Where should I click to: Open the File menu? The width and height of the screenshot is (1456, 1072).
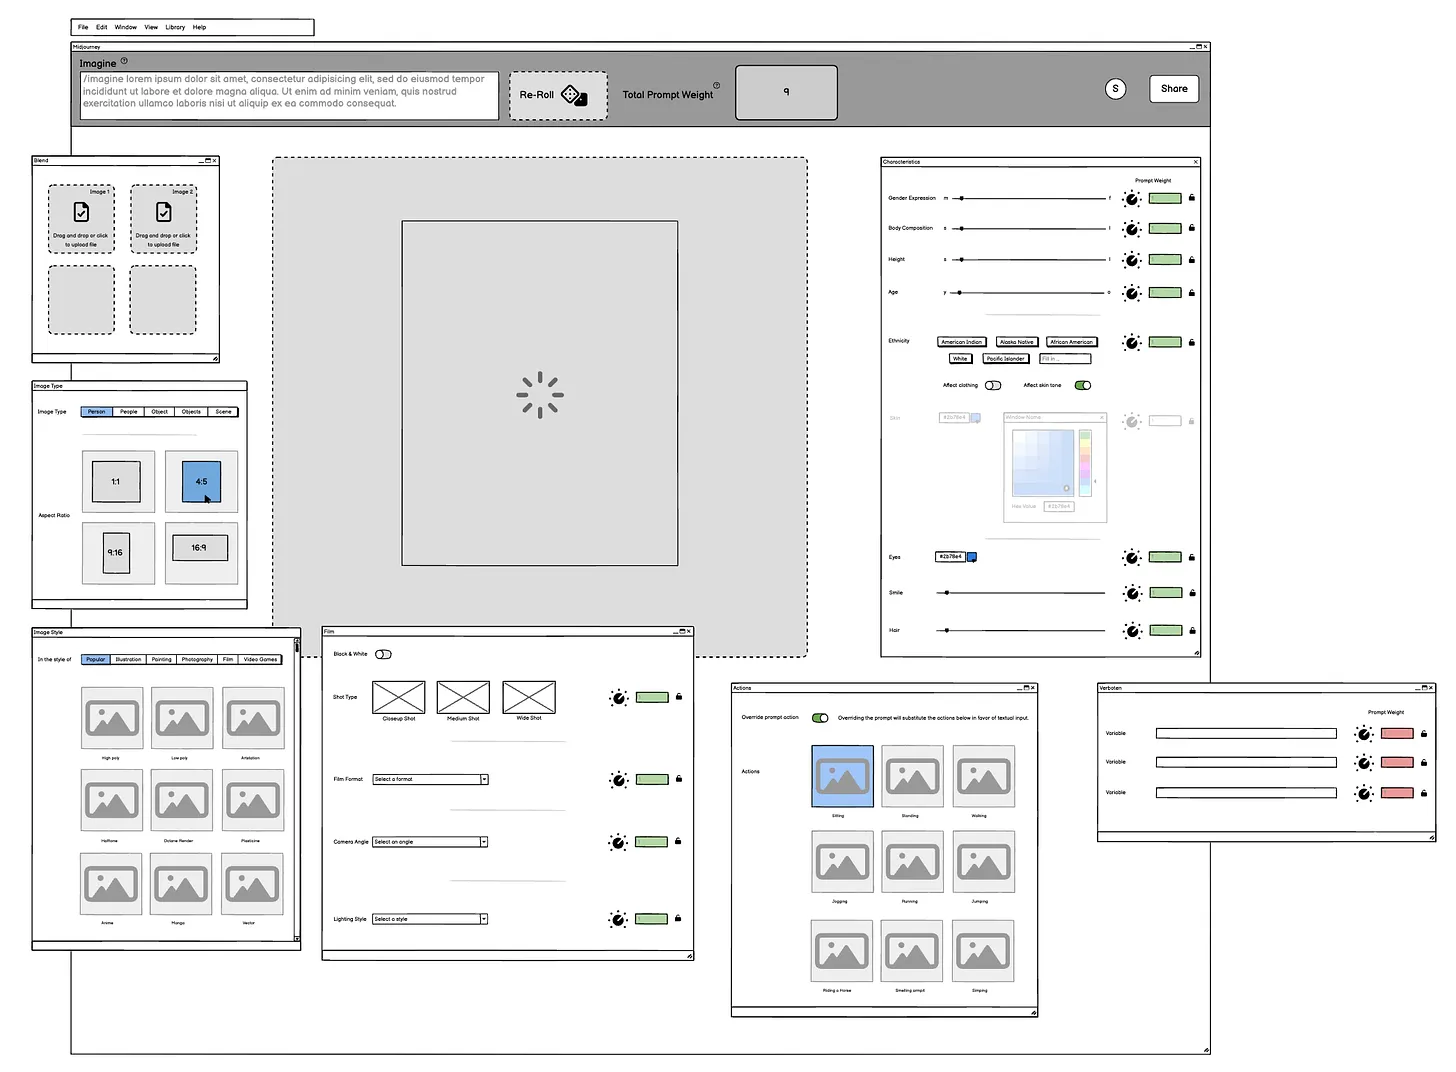click(83, 27)
